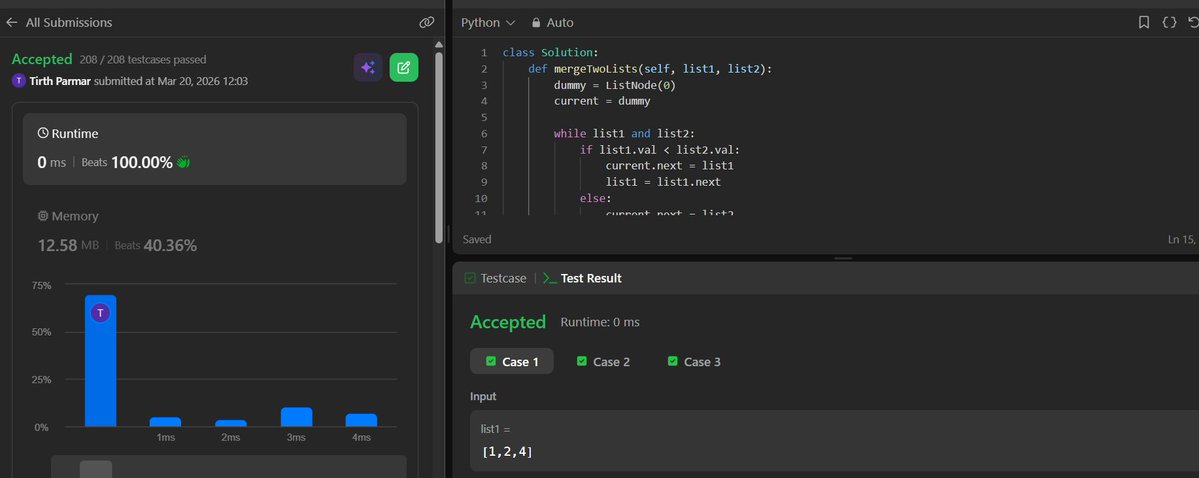The image size is (1199, 478).
Task: Click 'Ln 15' cursor position indicator
Action: point(1183,239)
